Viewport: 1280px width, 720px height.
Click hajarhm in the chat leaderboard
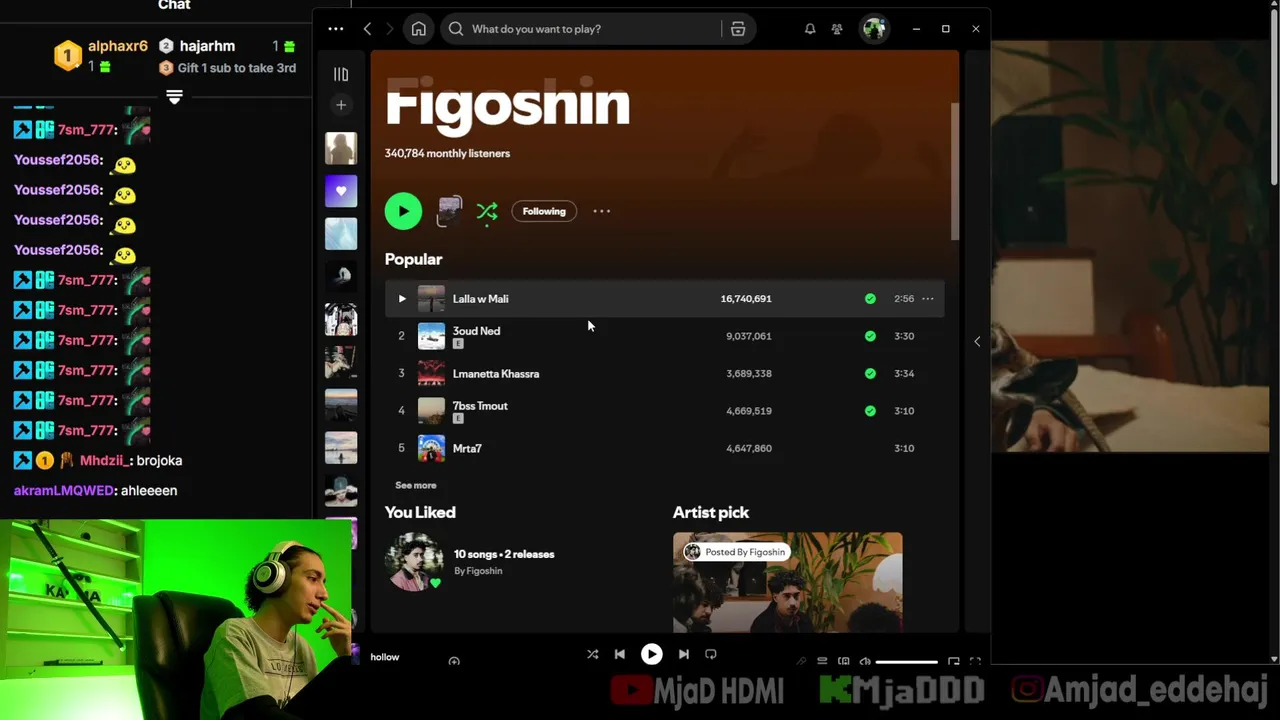[x=207, y=46]
